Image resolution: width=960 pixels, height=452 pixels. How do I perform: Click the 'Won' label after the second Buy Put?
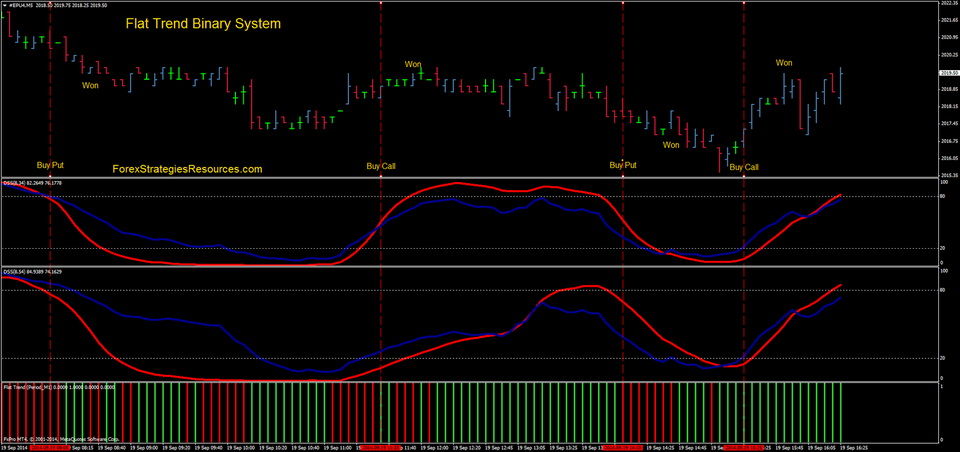671,145
